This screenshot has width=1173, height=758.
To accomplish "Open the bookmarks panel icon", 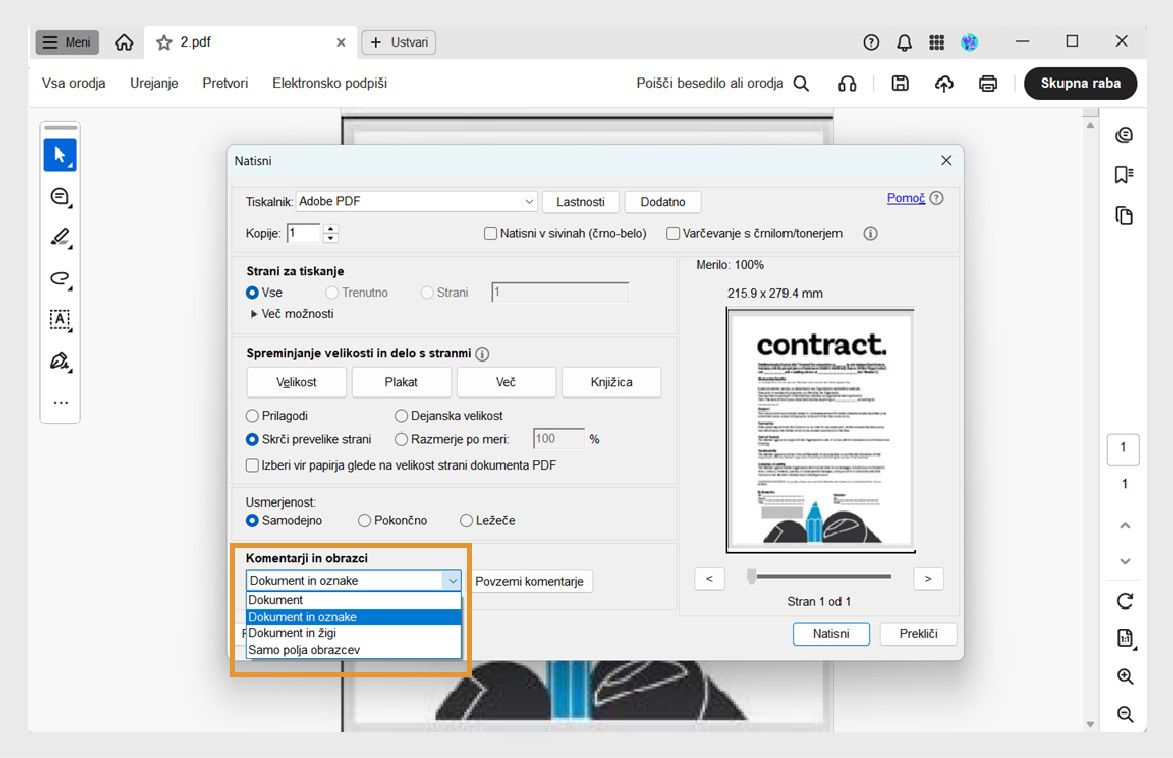I will tap(1124, 175).
